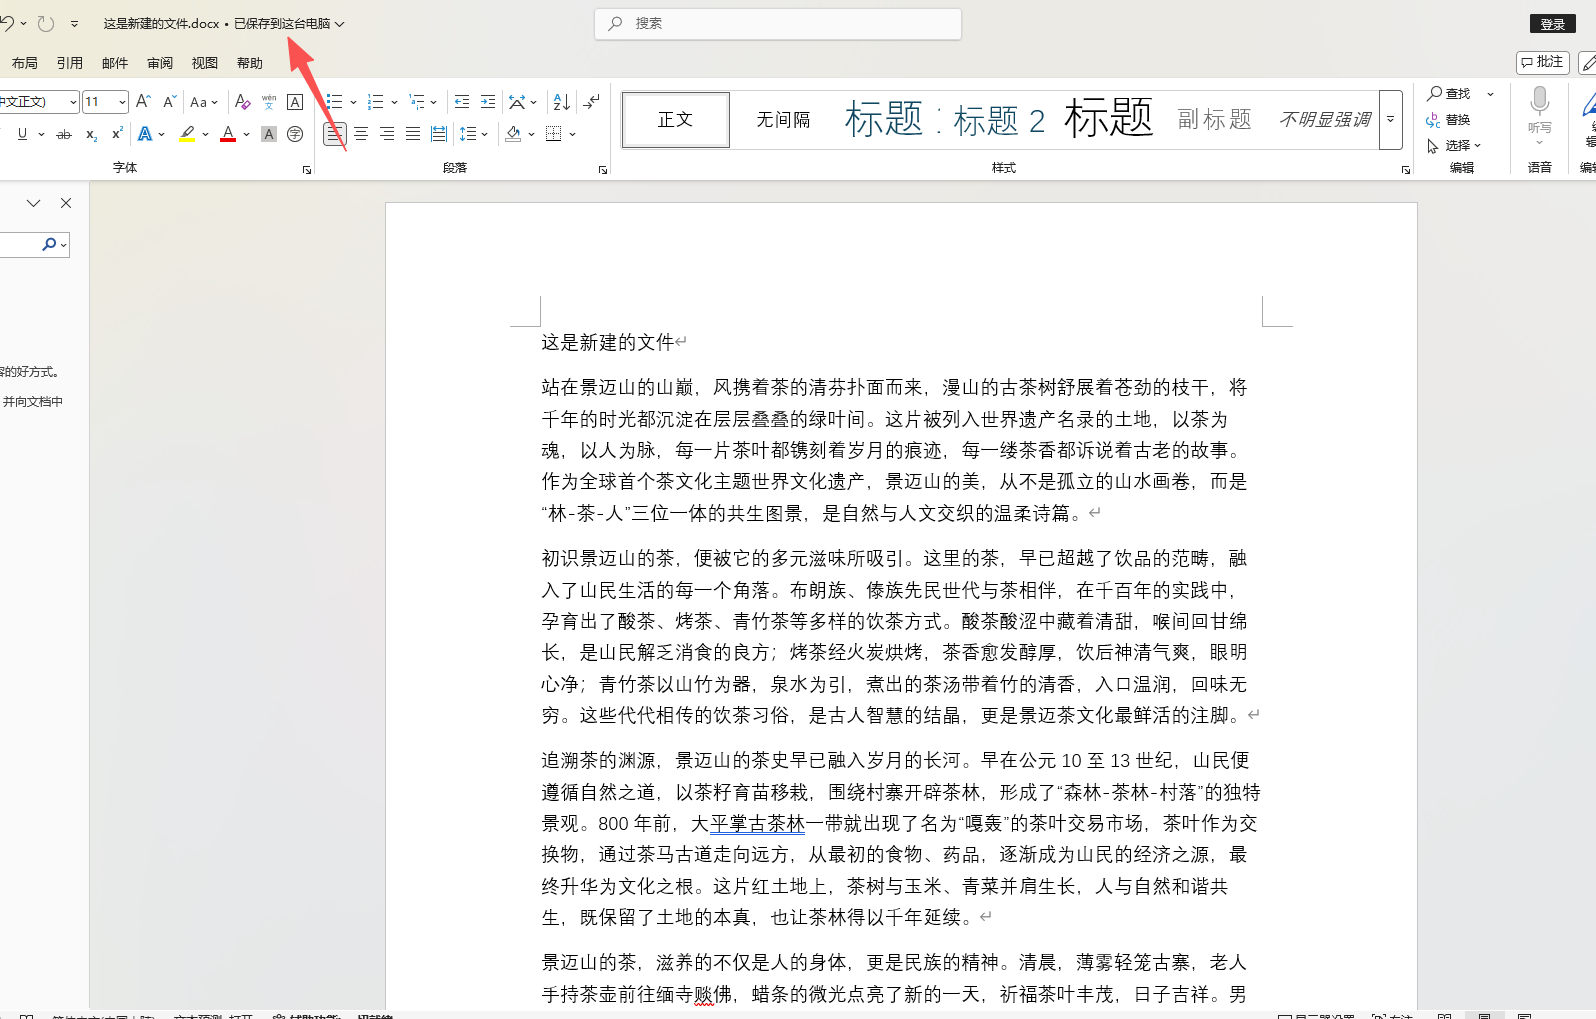Apply paragraph shading with the paint bucket

click(x=514, y=134)
